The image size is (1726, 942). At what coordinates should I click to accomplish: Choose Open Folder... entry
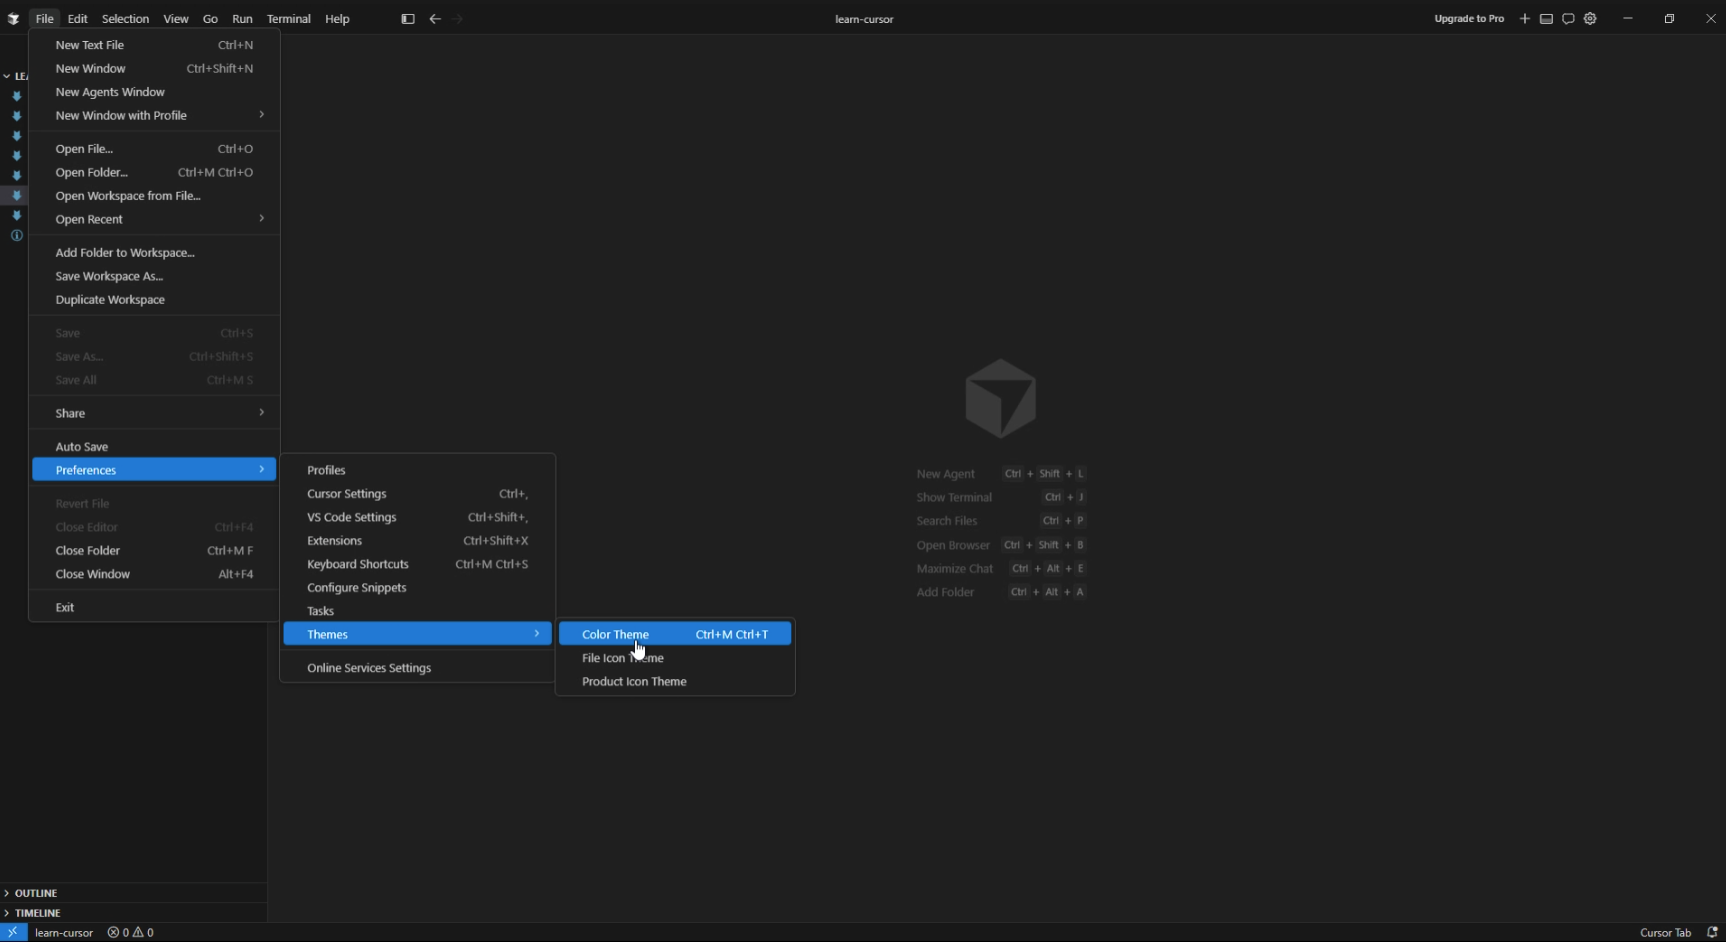point(154,172)
